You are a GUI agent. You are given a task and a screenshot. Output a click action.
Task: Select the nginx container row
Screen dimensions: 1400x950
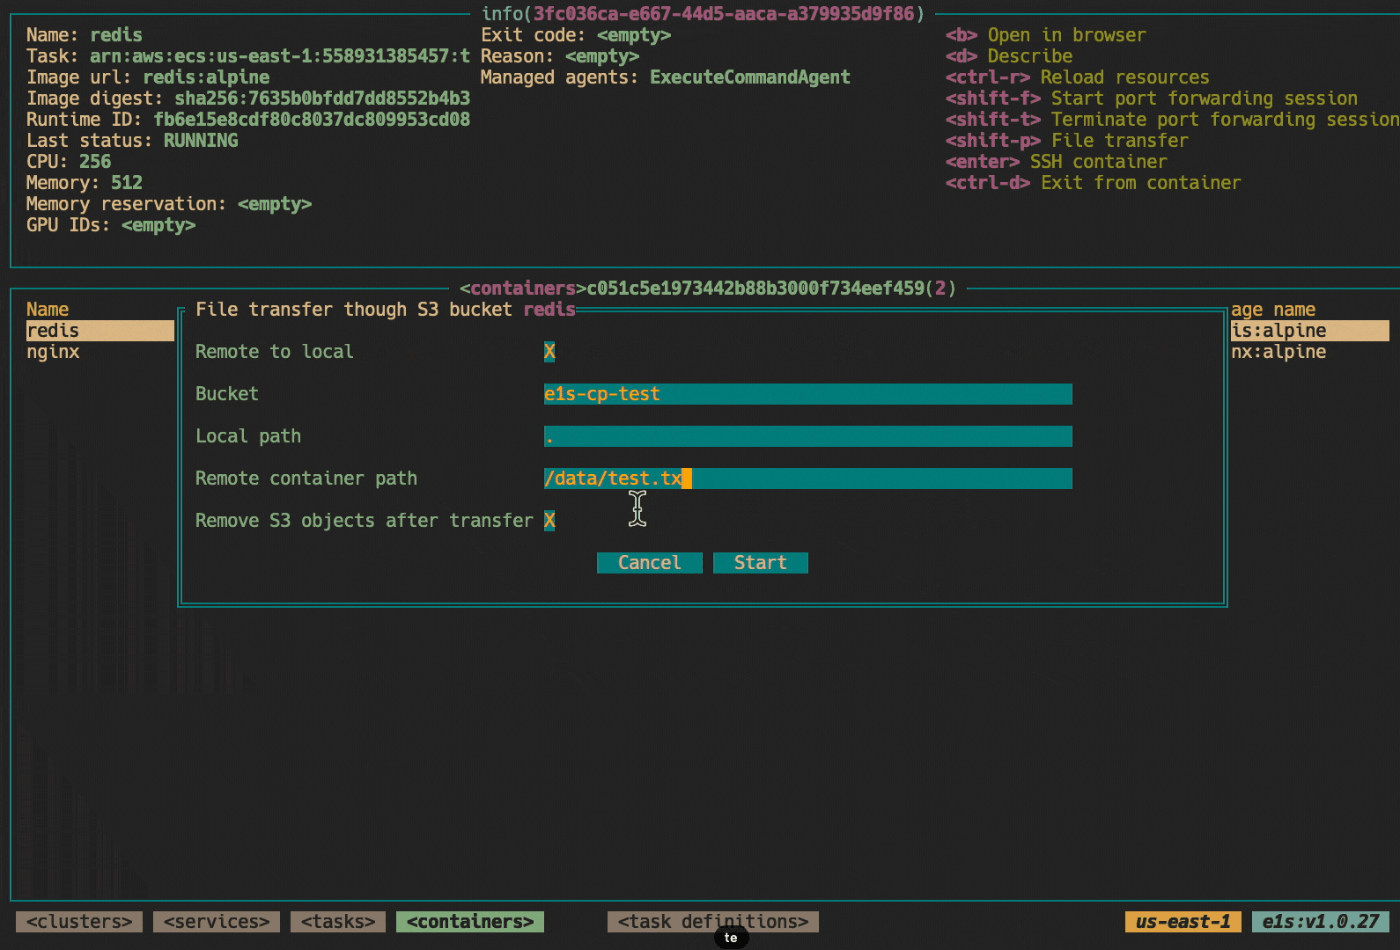pyautogui.click(x=53, y=352)
